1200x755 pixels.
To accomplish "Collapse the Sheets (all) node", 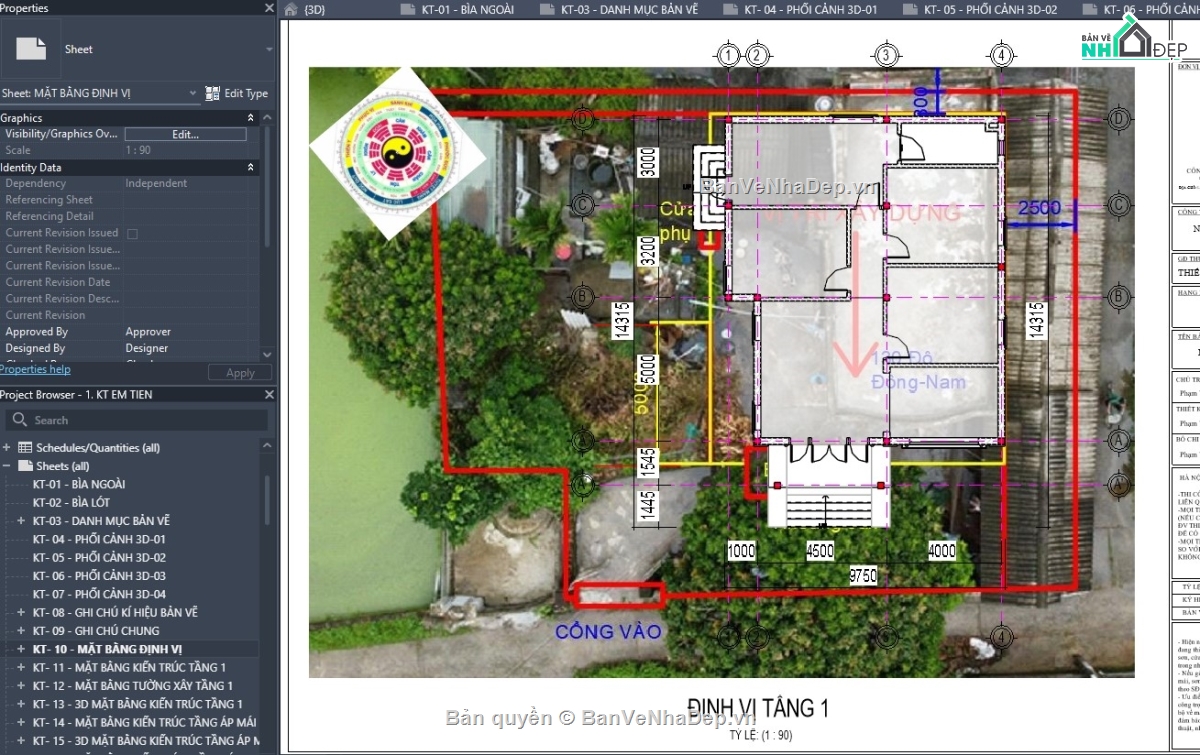I will [x=7, y=466].
